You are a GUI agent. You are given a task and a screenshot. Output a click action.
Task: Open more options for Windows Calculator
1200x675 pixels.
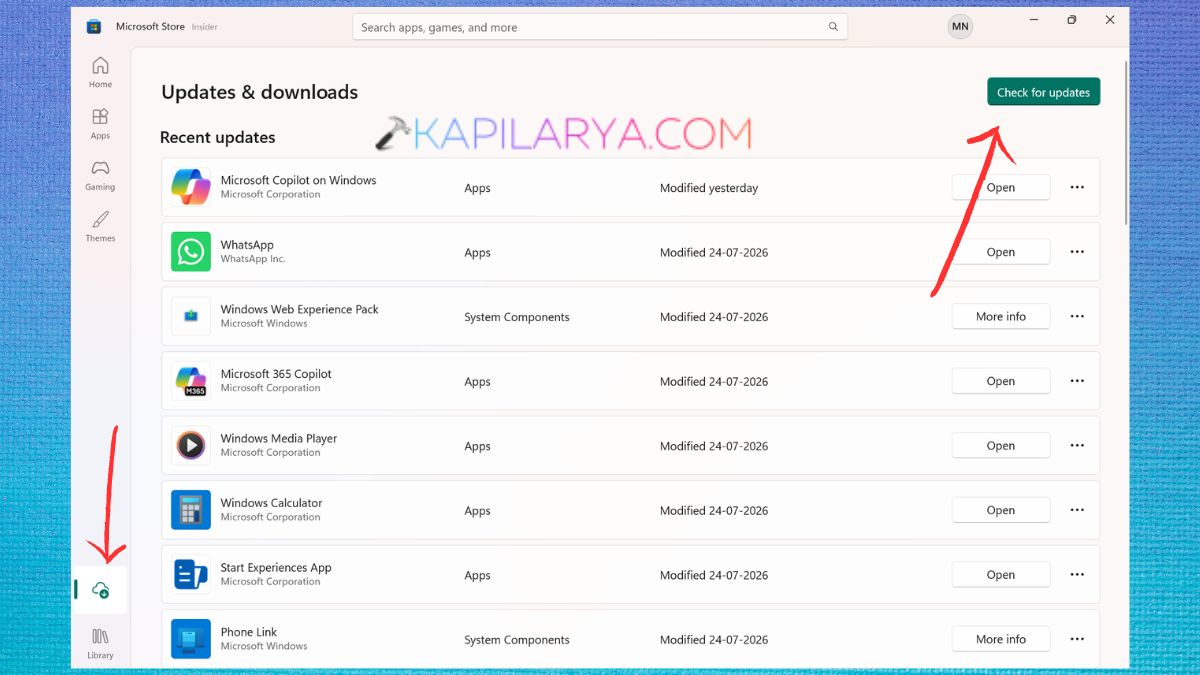(x=1077, y=510)
